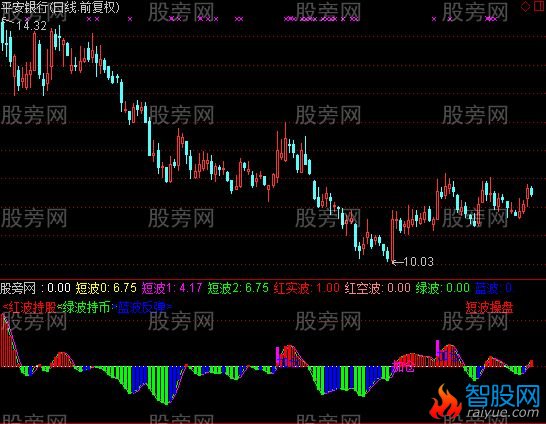
Task: Click the red 短波操盘 label
Action: click(x=489, y=307)
